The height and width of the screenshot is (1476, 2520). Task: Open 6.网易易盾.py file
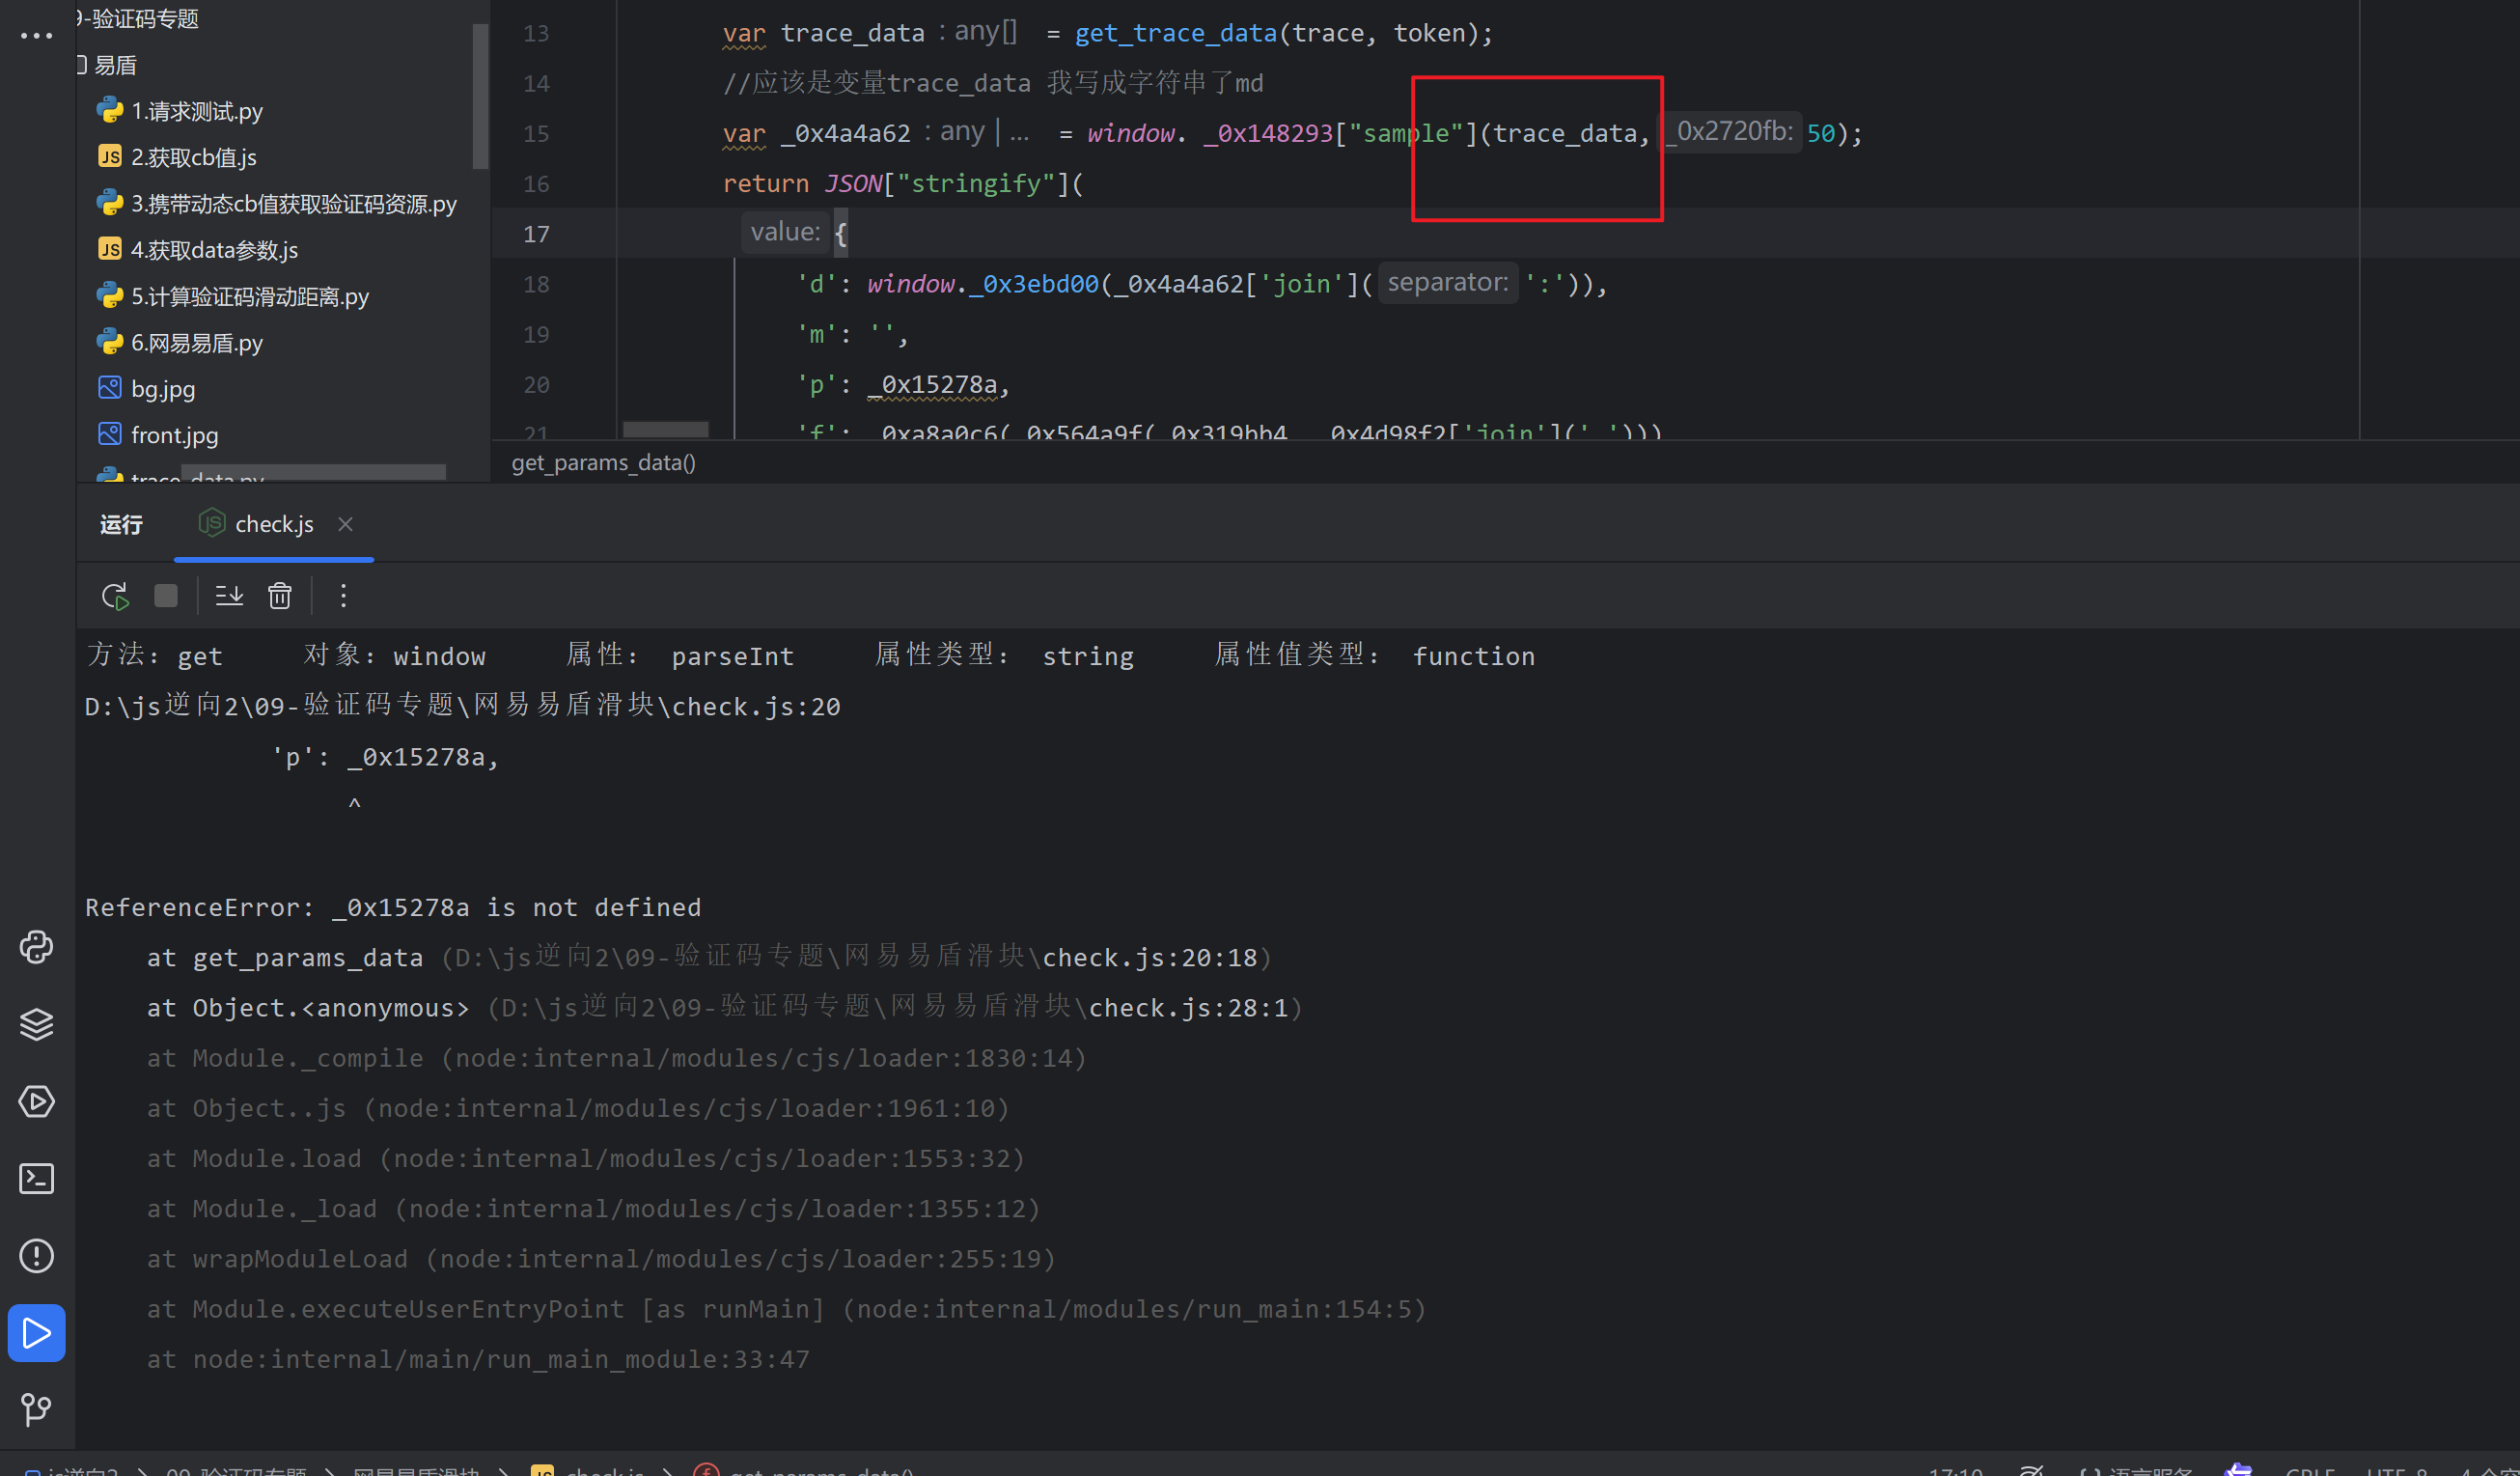point(197,343)
